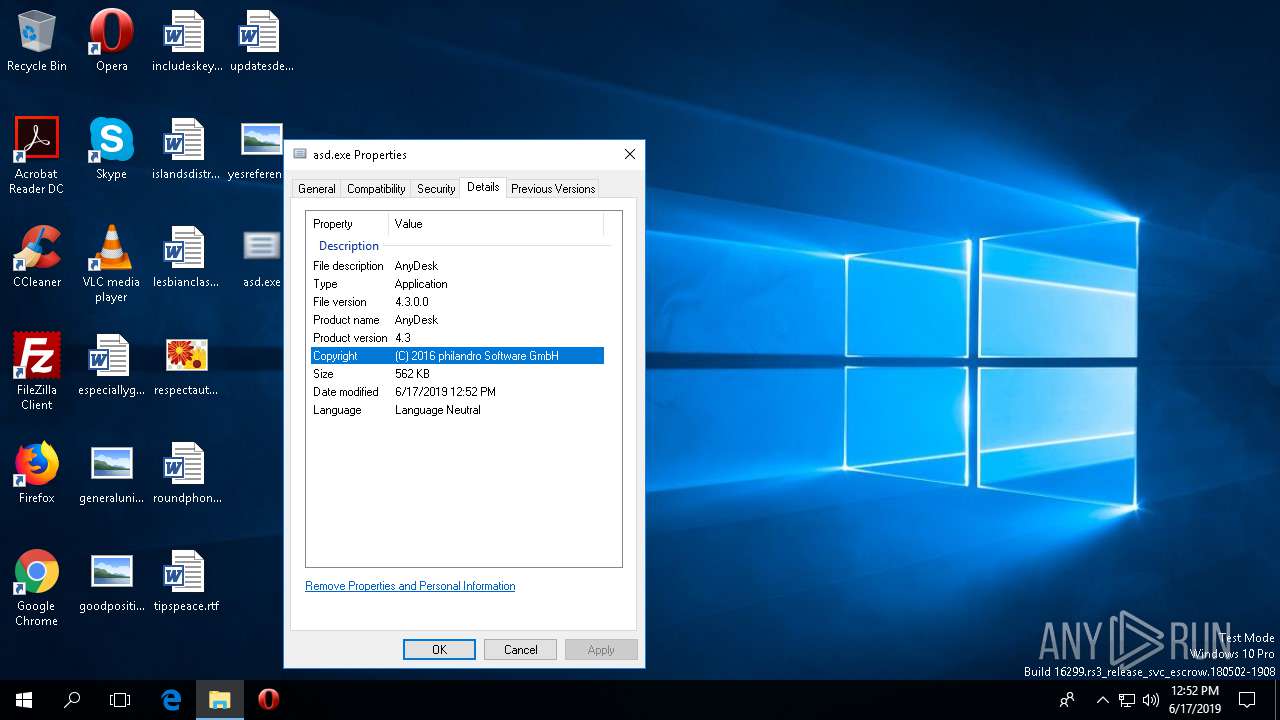Select the Acrobat Reader DC shortcut
Screen dimensions: 1280x720
click(x=37, y=155)
